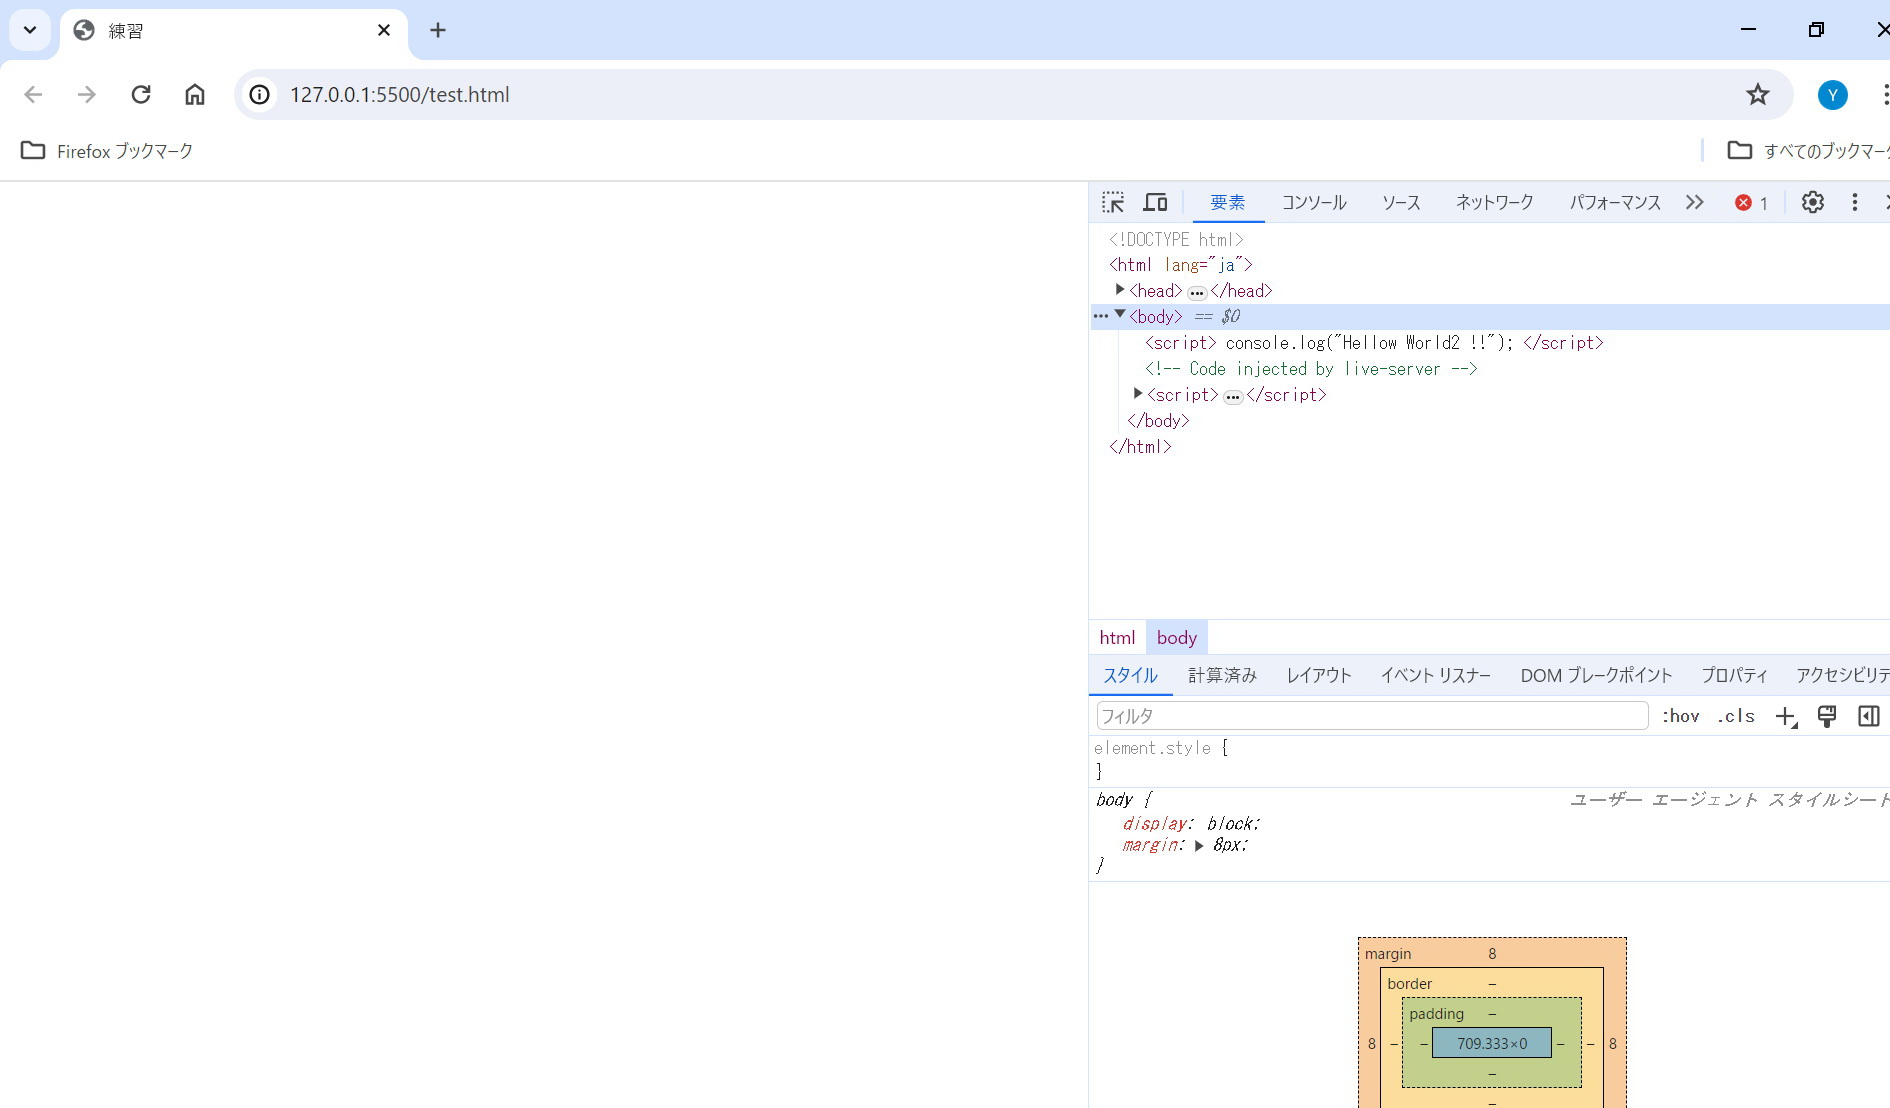Click the add new style rule icon
The image size is (1890, 1108).
[x=1786, y=717]
